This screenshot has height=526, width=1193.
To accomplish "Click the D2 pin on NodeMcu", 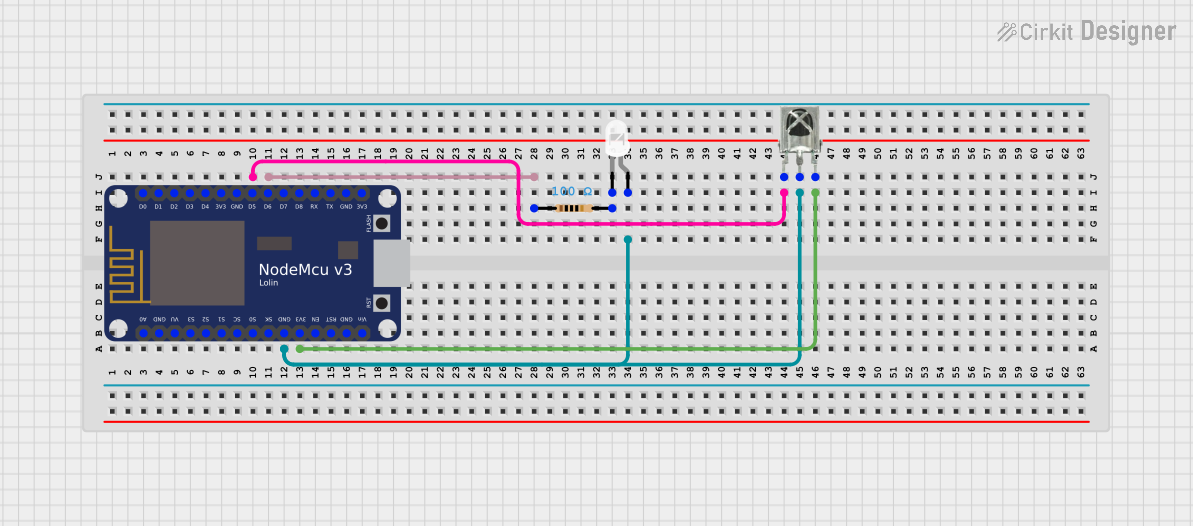I will pyautogui.click(x=174, y=193).
